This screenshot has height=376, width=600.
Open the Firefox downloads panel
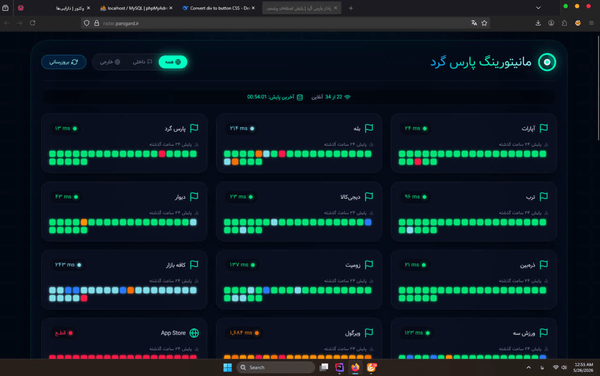(x=538, y=23)
